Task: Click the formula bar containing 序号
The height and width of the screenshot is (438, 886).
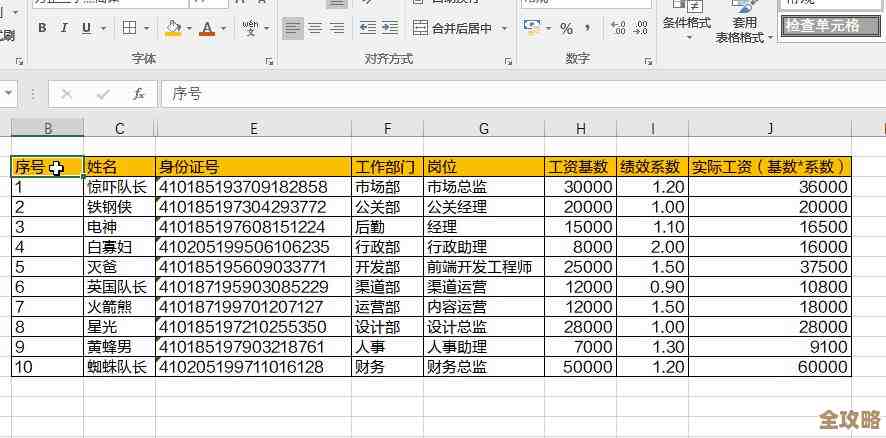Action: click(x=523, y=94)
